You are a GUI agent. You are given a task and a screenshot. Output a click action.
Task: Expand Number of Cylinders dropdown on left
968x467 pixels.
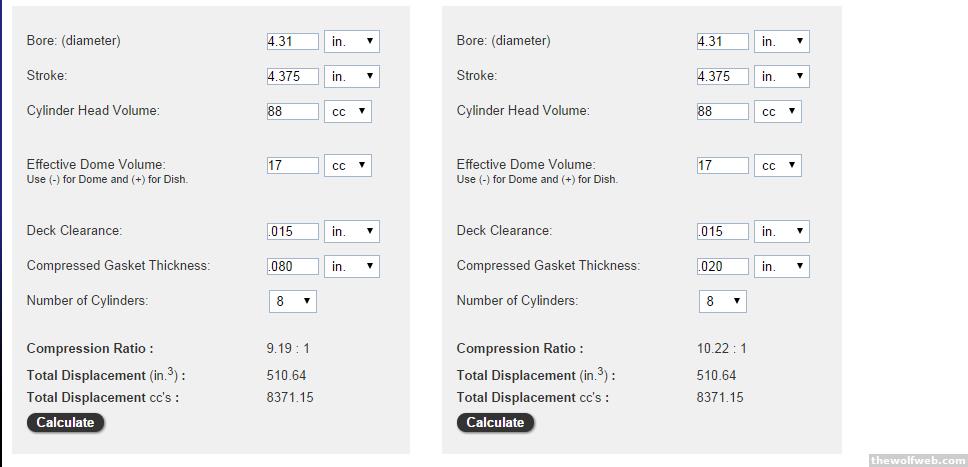[x=293, y=301]
